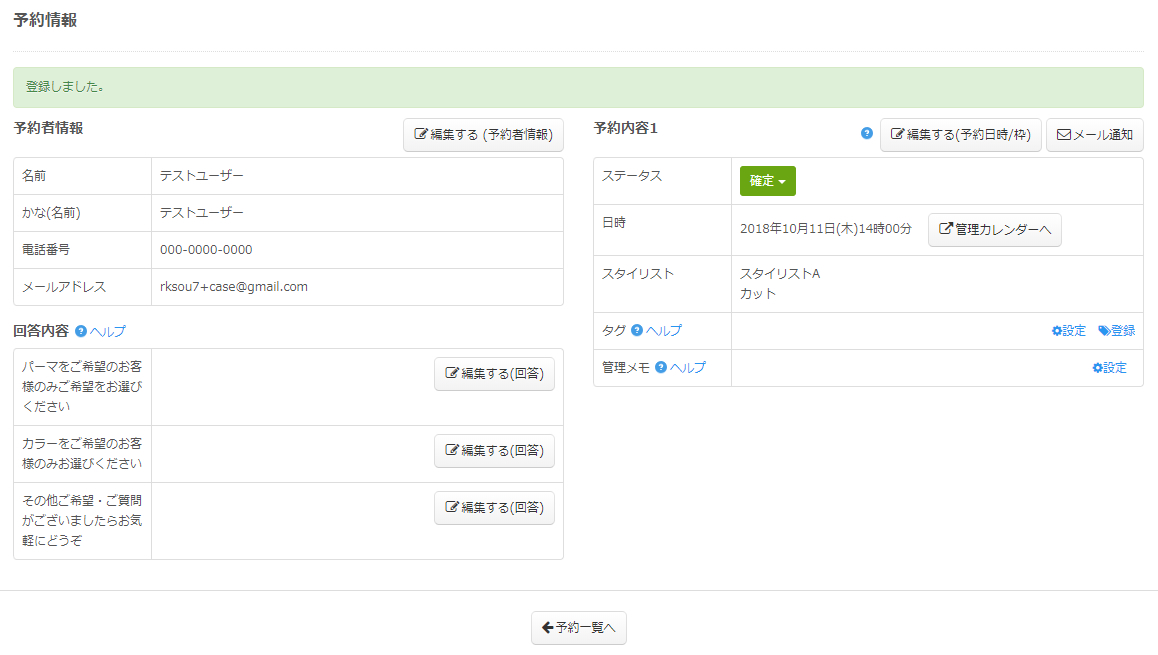Open ヘルプ link in タグ row

point(664,331)
